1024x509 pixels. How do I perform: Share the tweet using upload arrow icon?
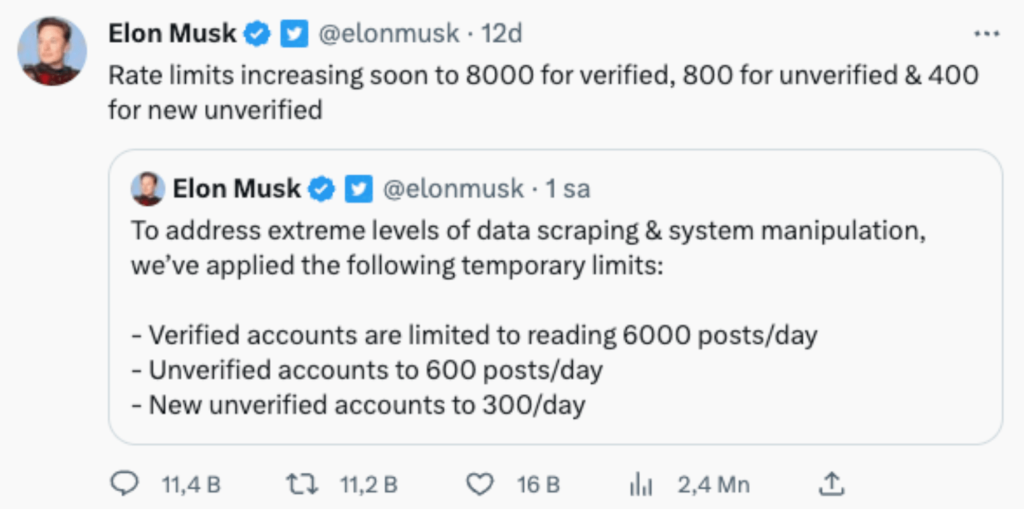click(829, 484)
